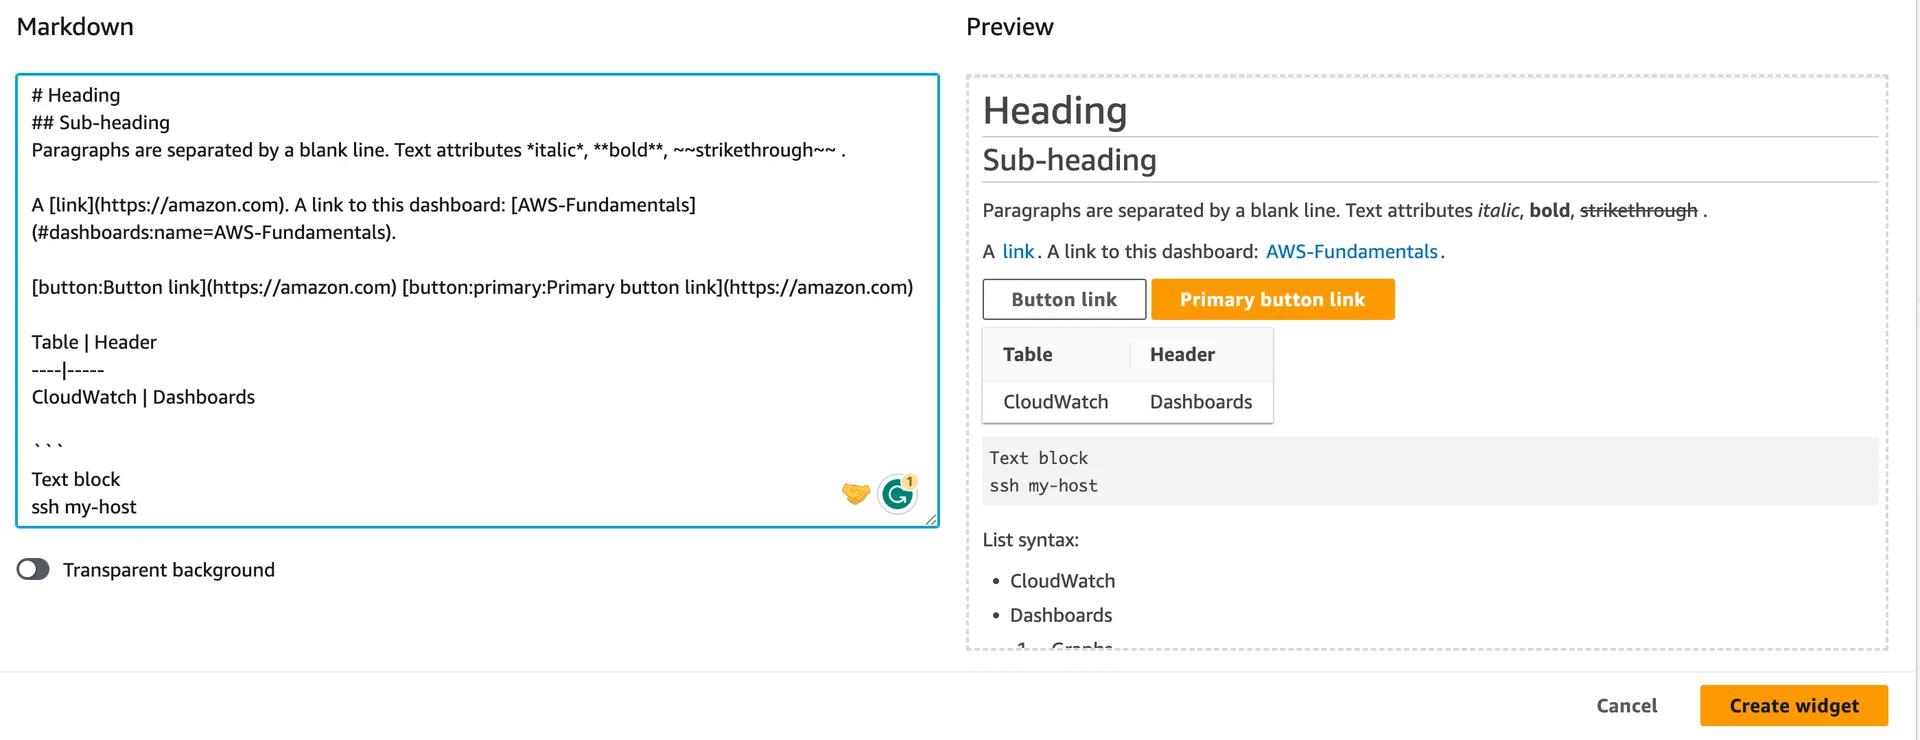Click the Grammarly icon in the markdown editor
Viewport: 1920px width, 740px height.
pos(897,494)
